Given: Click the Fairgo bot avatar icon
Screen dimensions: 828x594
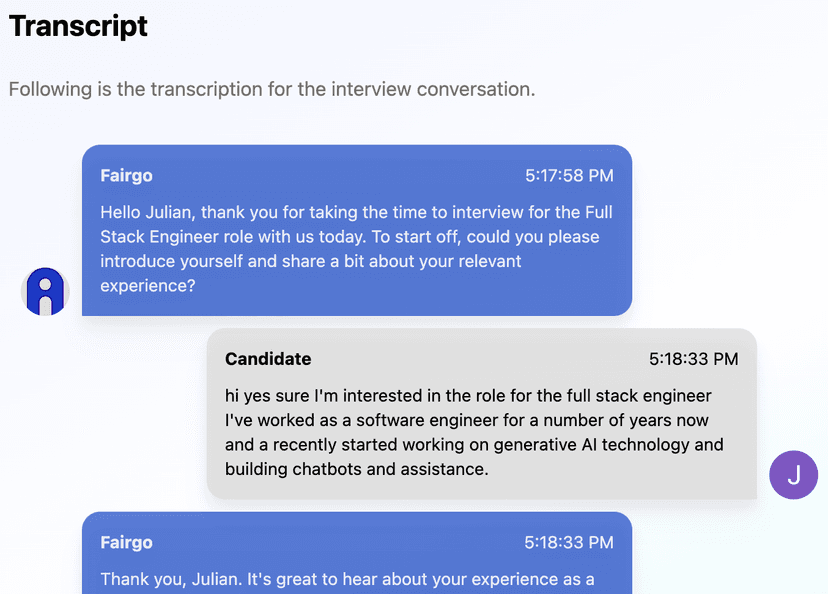Looking at the screenshot, I should (44, 292).
